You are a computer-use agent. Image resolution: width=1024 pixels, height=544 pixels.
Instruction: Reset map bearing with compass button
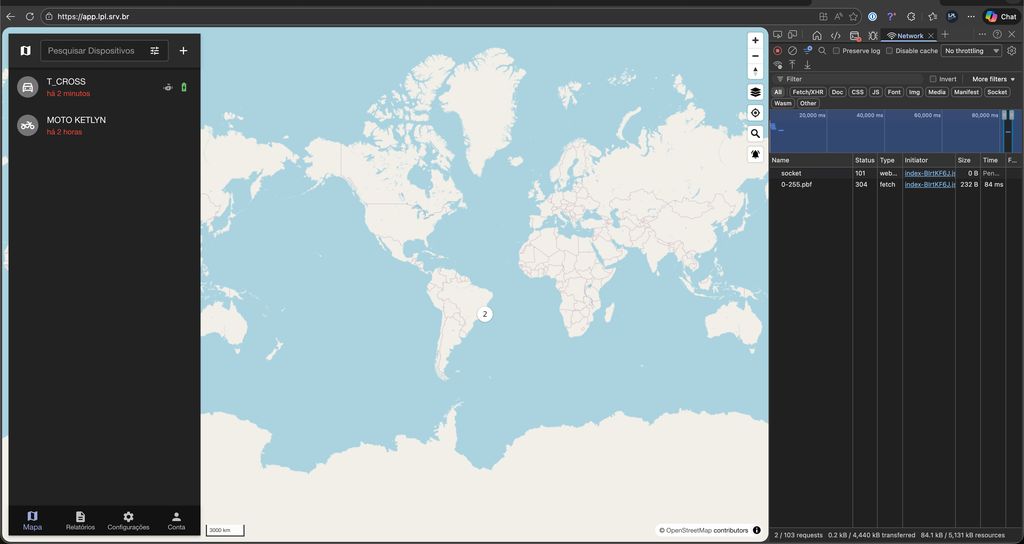(755, 71)
